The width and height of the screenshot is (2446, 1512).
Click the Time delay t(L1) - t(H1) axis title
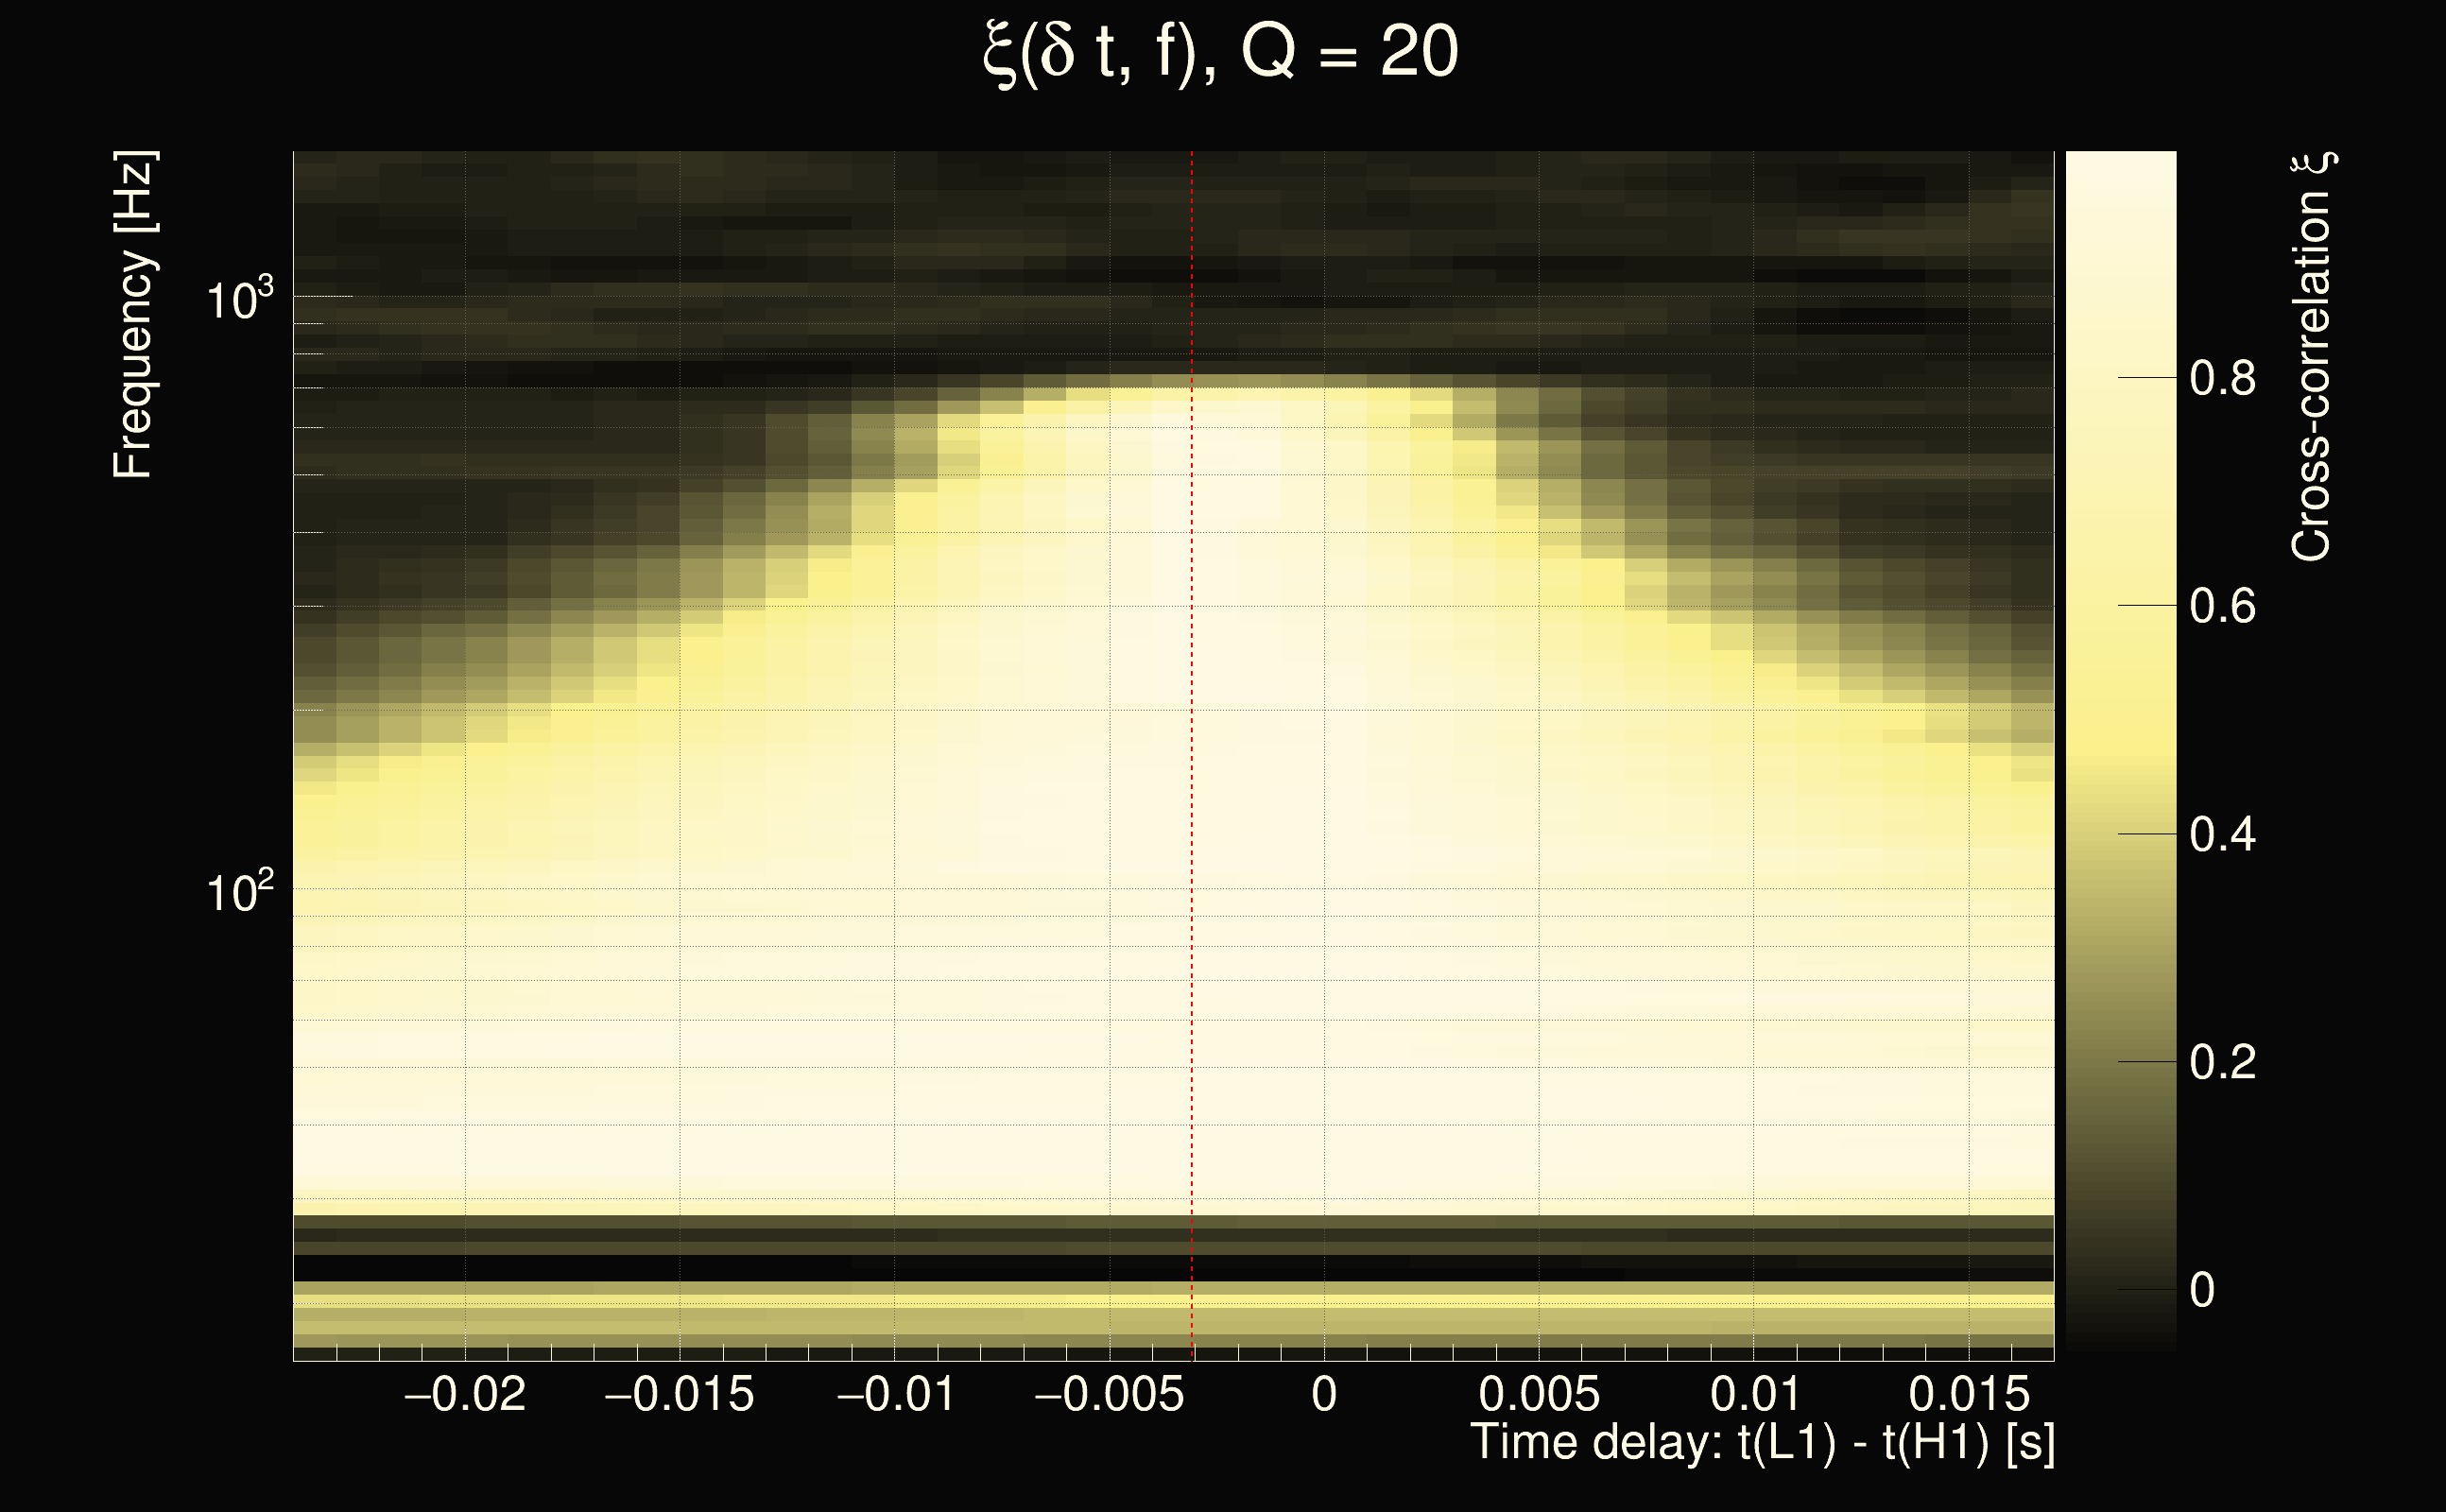point(1762,1442)
